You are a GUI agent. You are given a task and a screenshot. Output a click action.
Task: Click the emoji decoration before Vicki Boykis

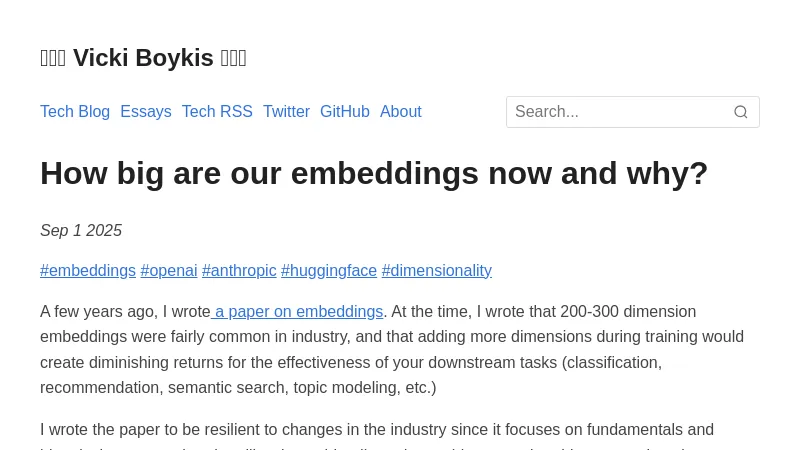53,58
